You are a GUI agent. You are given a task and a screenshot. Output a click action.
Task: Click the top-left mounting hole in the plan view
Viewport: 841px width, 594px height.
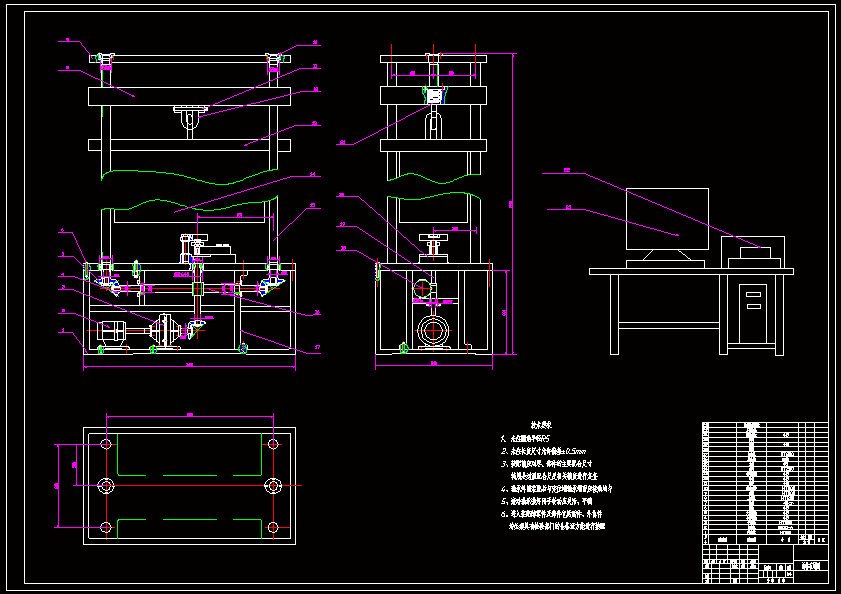(x=106, y=444)
